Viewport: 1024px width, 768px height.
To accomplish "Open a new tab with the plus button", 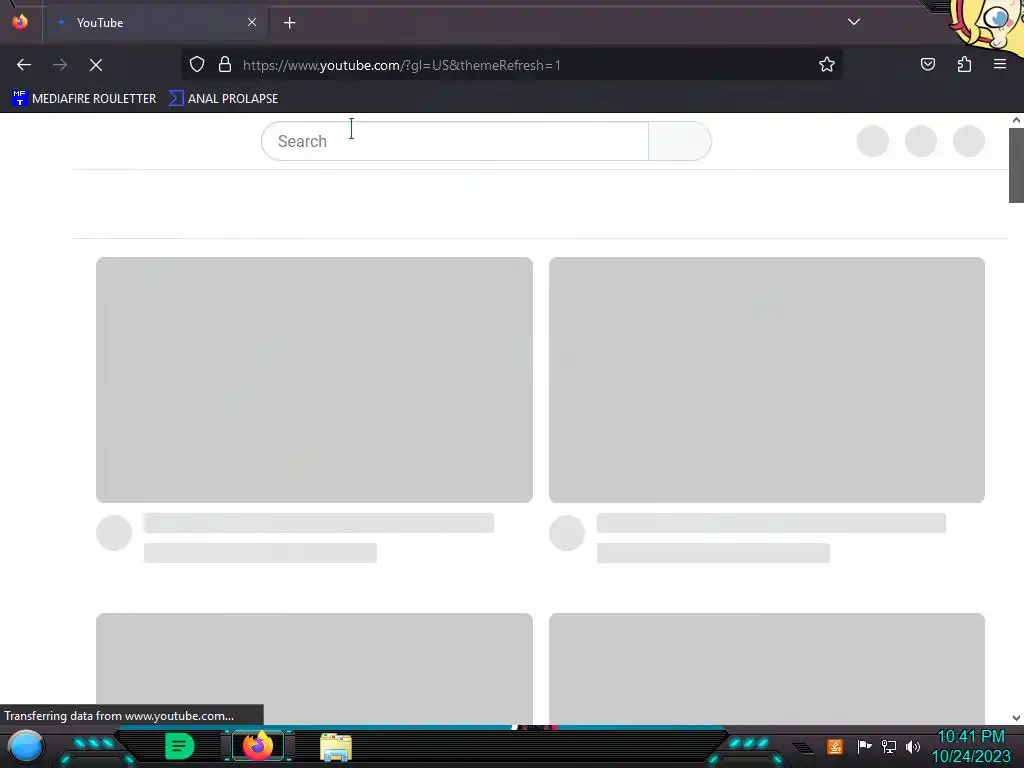I will (x=289, y=23).
